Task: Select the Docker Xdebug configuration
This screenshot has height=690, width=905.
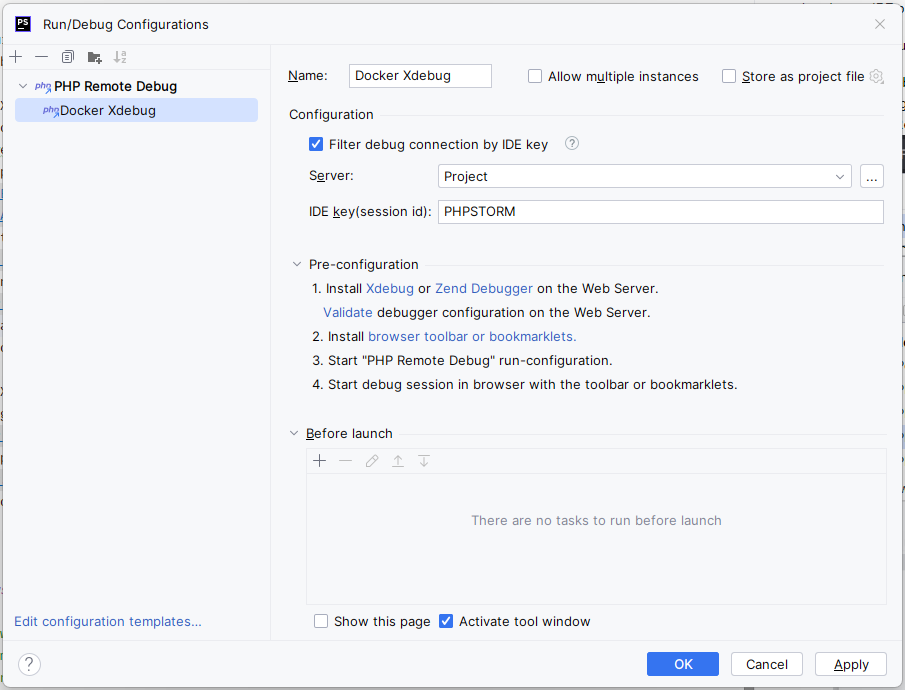Action: tap(136, 110)
